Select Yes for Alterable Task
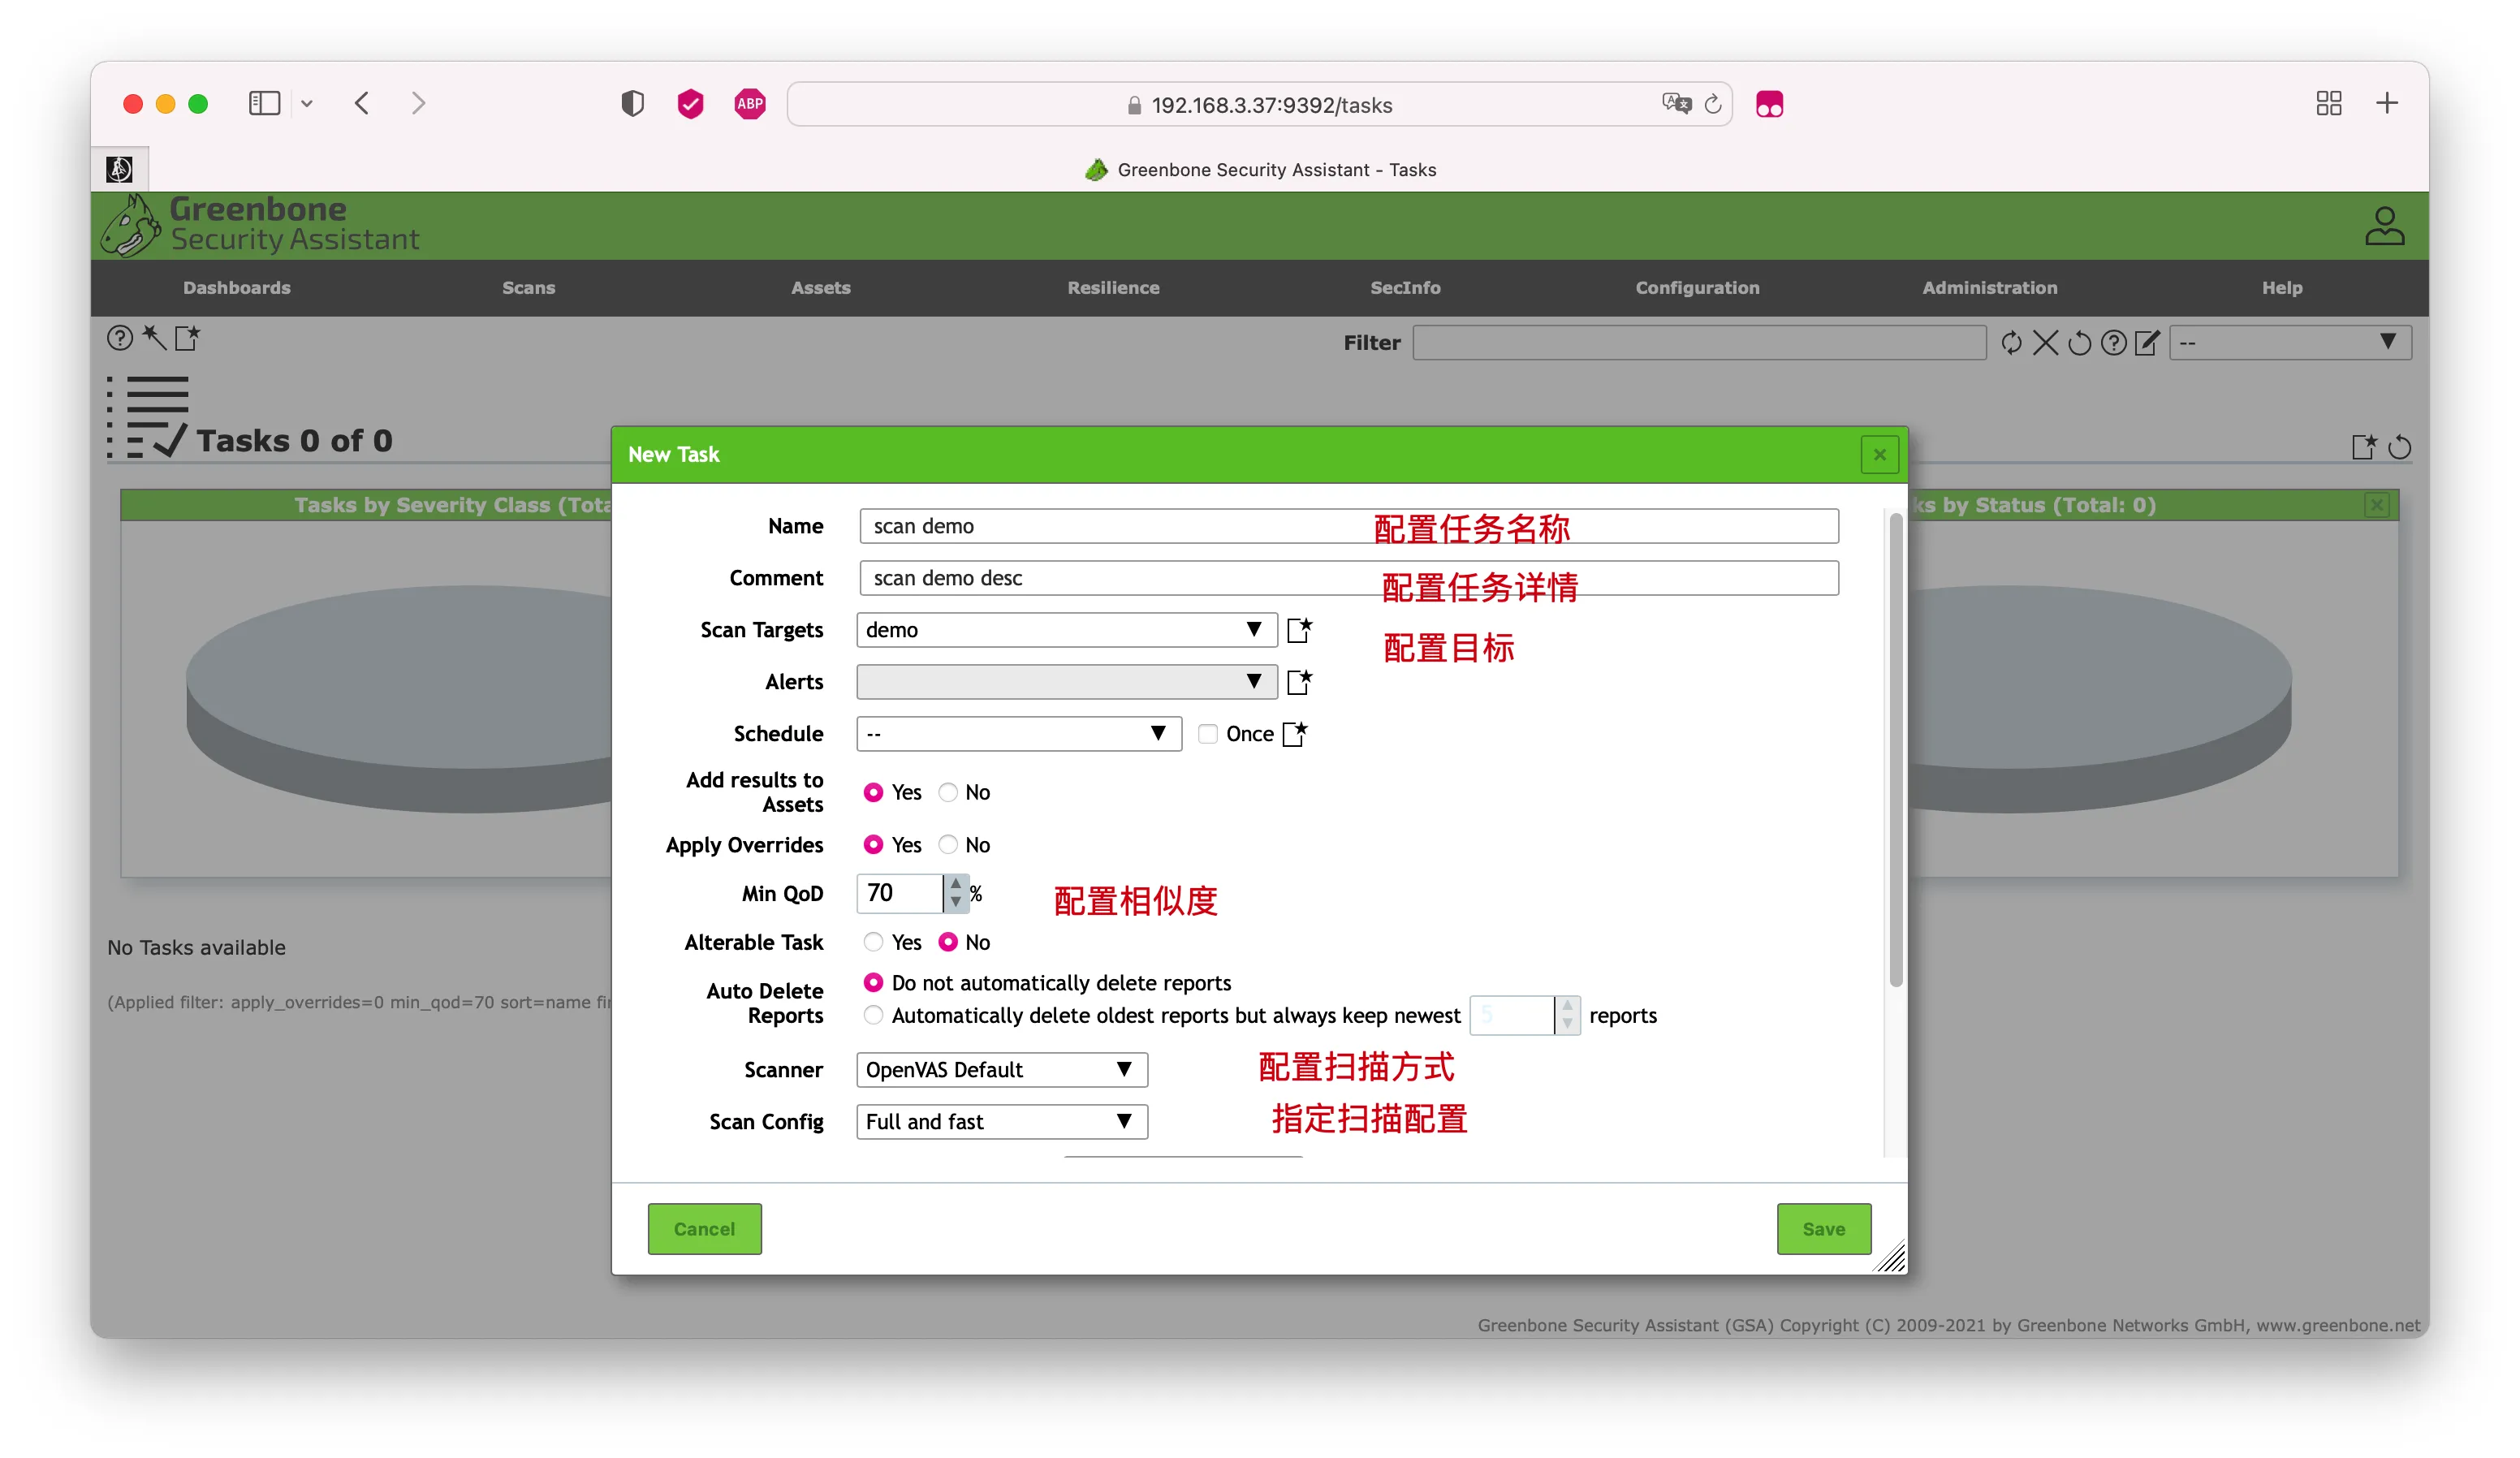The width and height of the screenshot is (2520, 1458). pyautogui.click(x=873, y=942)
